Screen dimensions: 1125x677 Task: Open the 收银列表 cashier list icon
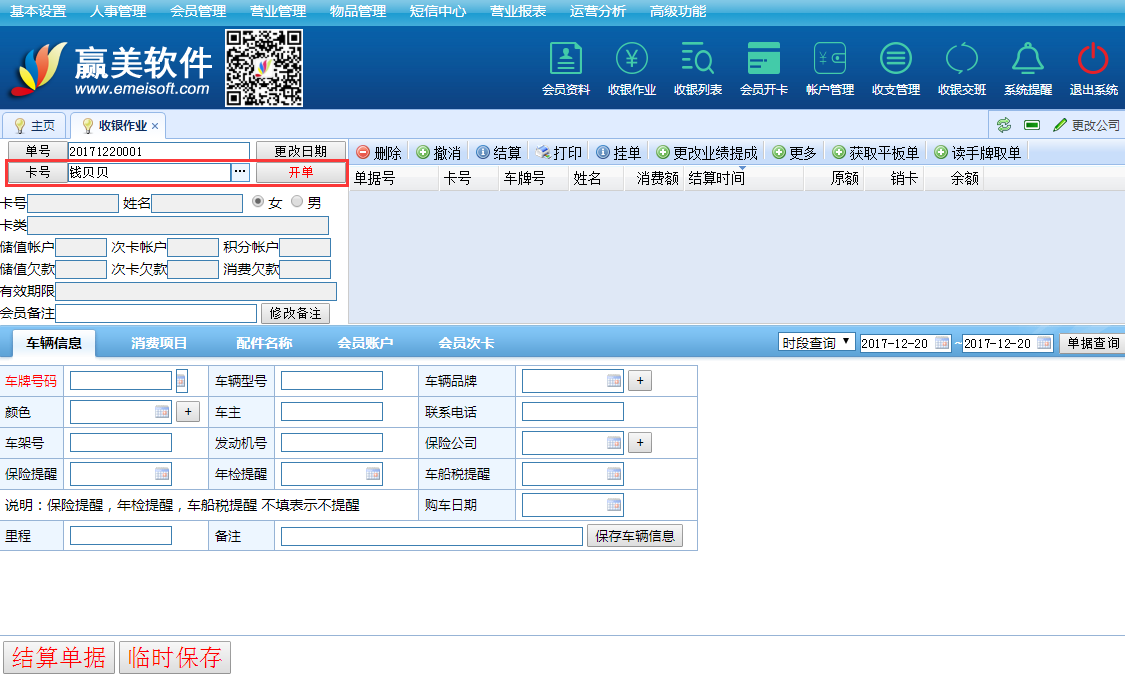pos(698,60)
